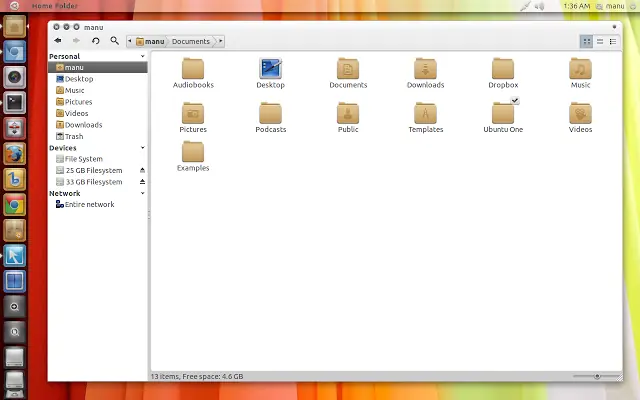Open the Audiobooks folder

[193, 69]
